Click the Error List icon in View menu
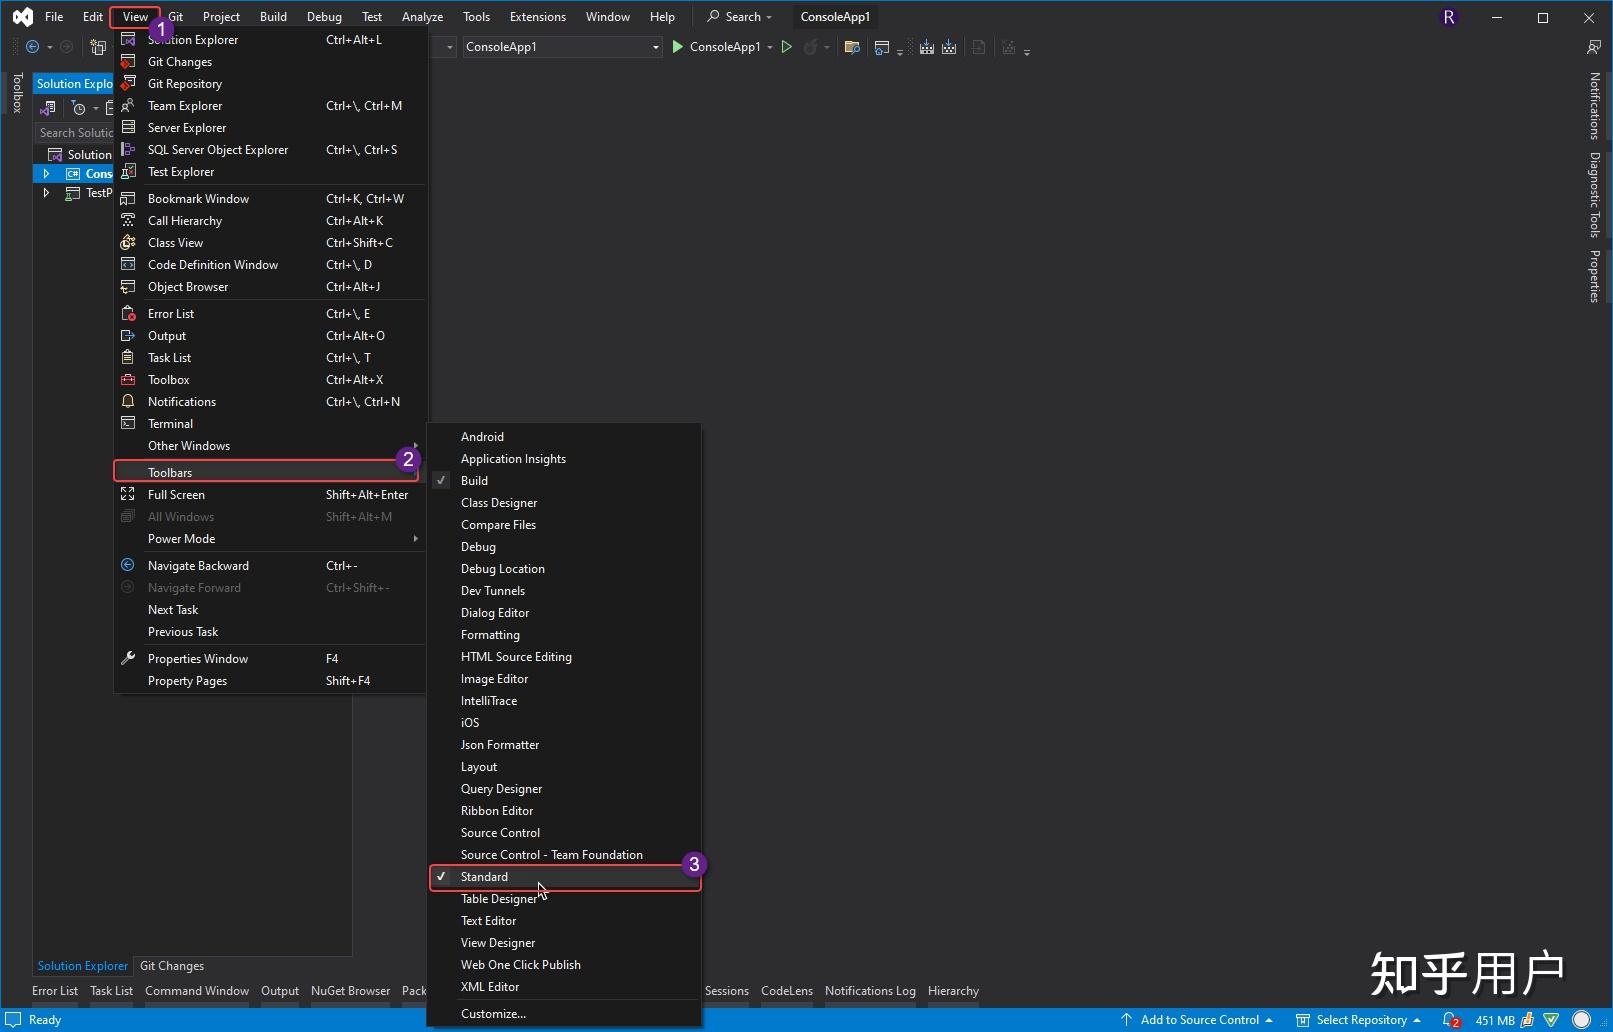This screenshot has width=1613, height=1032. (x=128, y=314)
